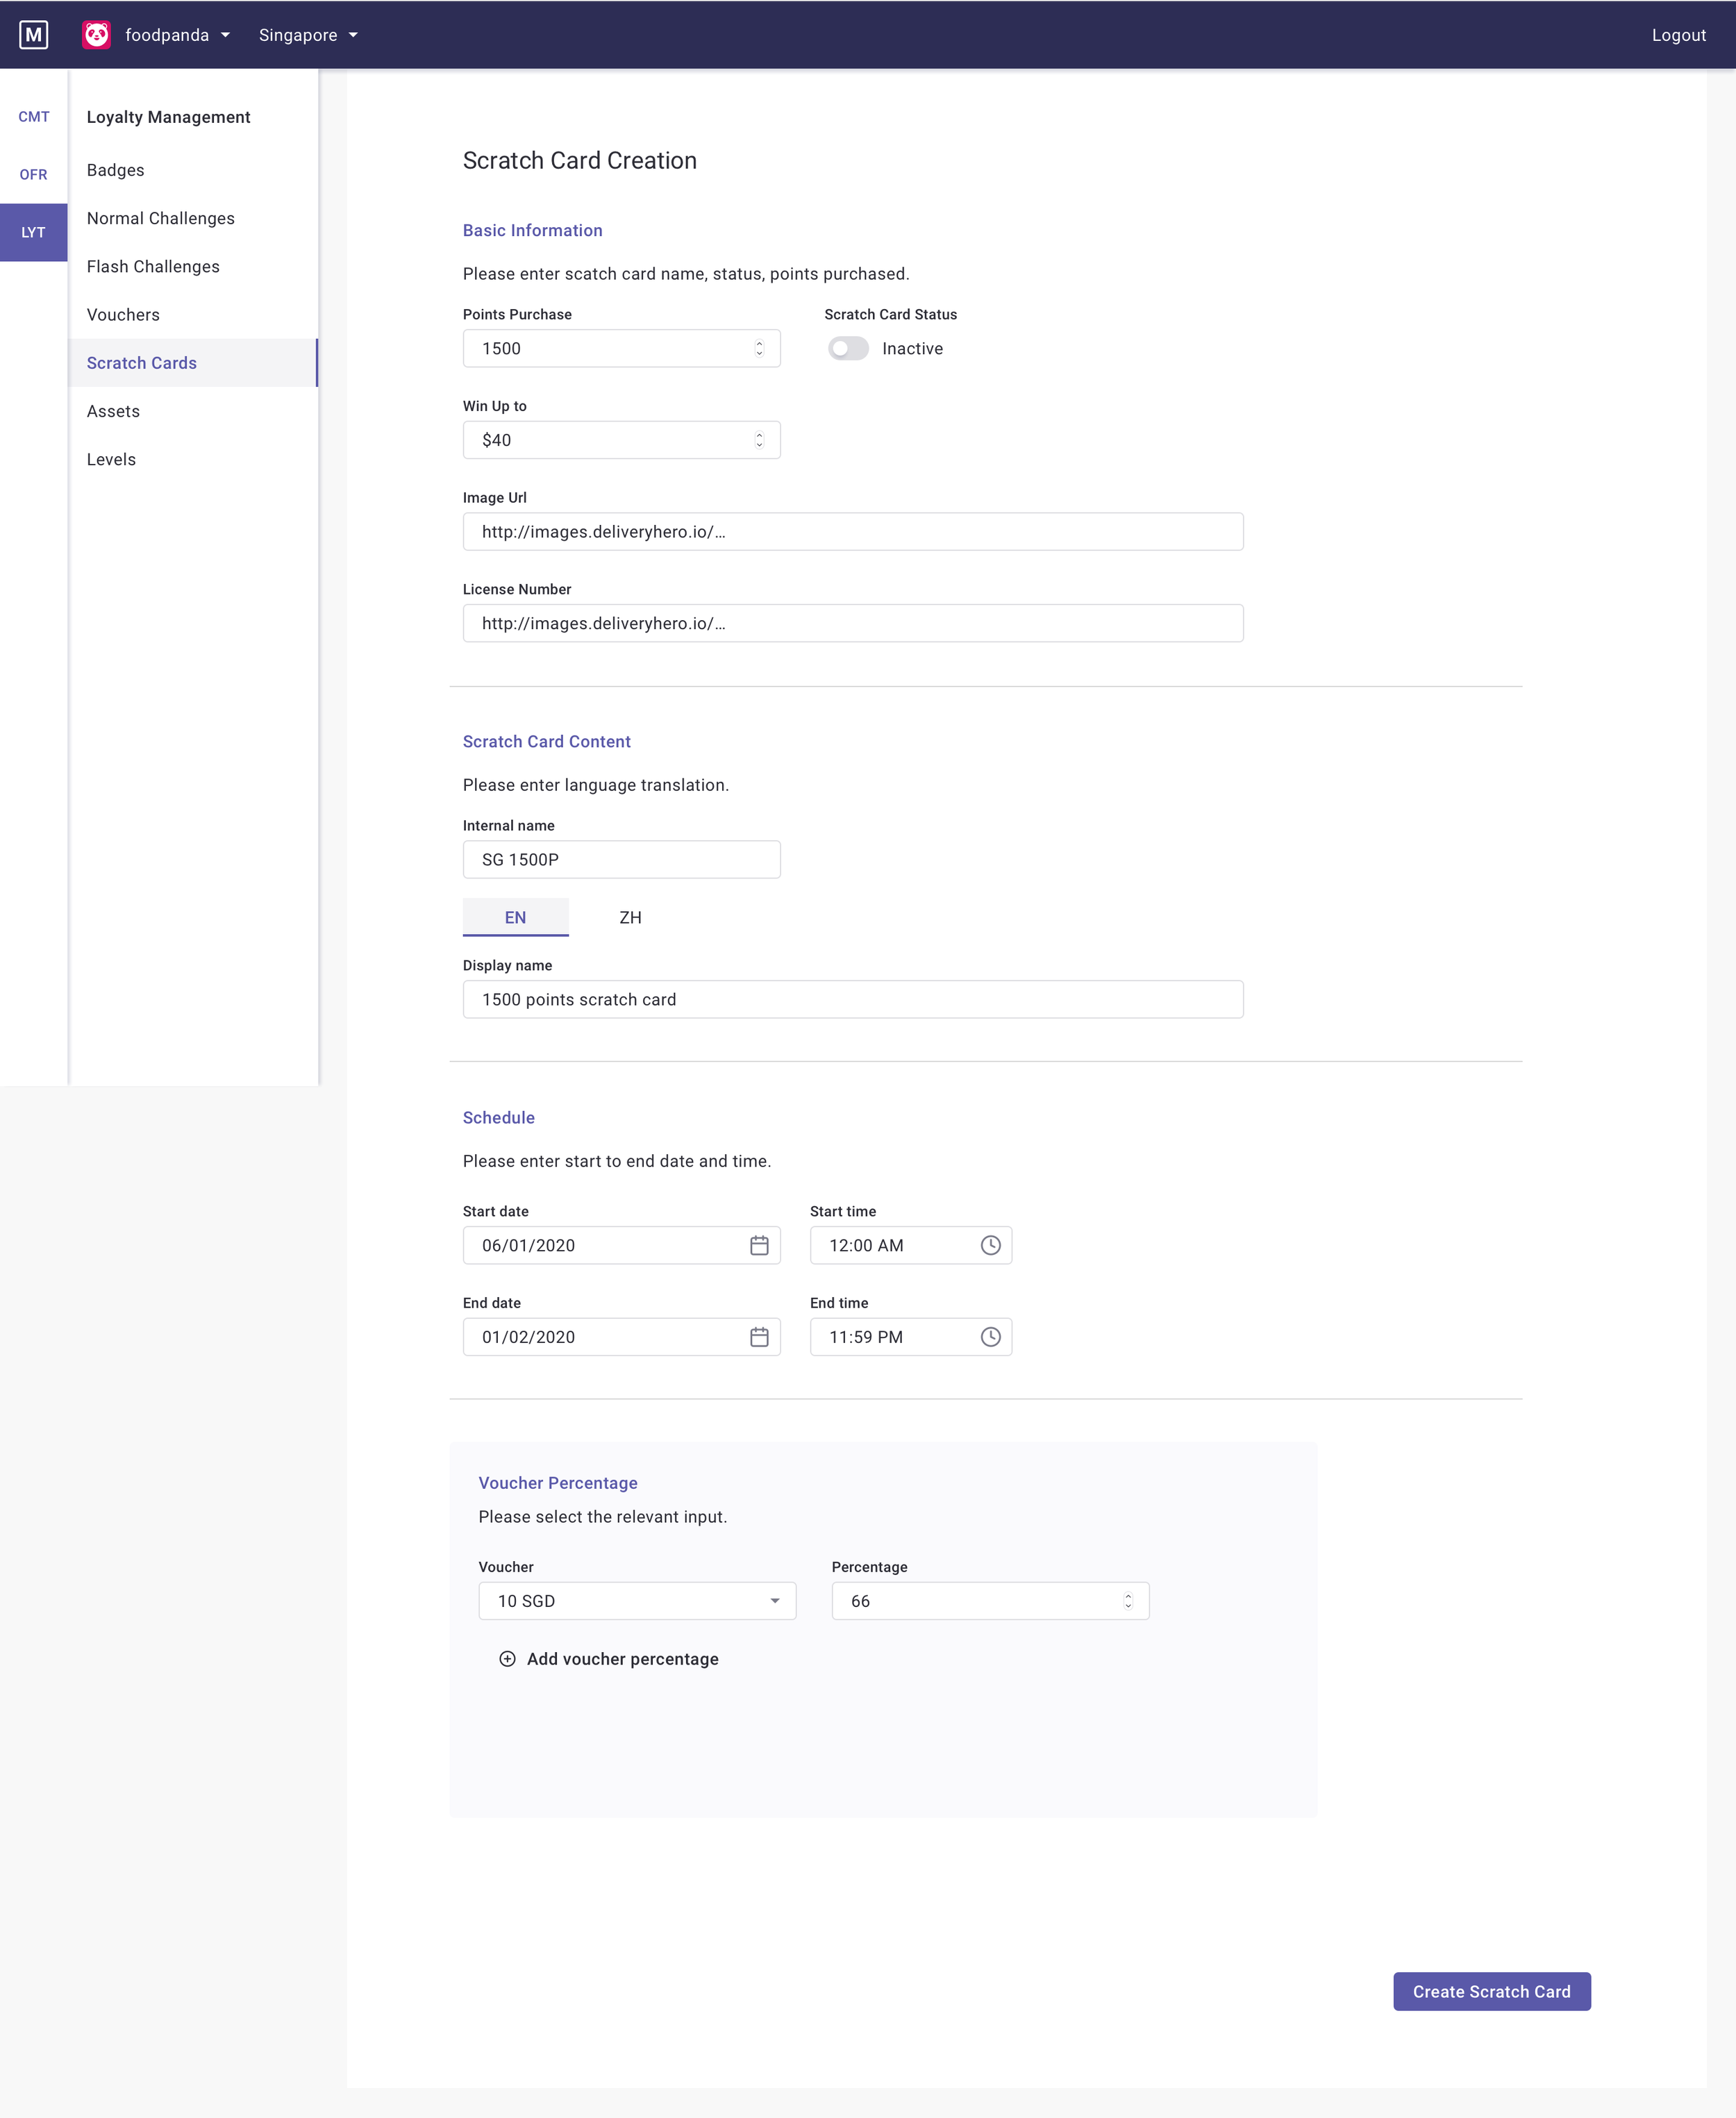Expand the foodpanda brand dropdown
The height and width of the screenshot is (2118, 1736).
point(225,35)
